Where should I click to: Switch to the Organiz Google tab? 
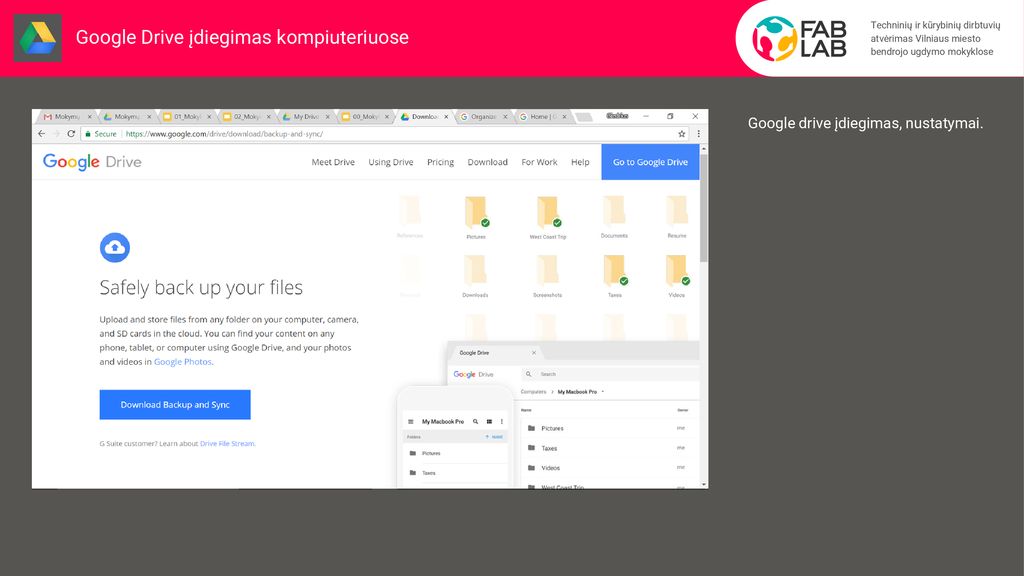tap(483, 117)
